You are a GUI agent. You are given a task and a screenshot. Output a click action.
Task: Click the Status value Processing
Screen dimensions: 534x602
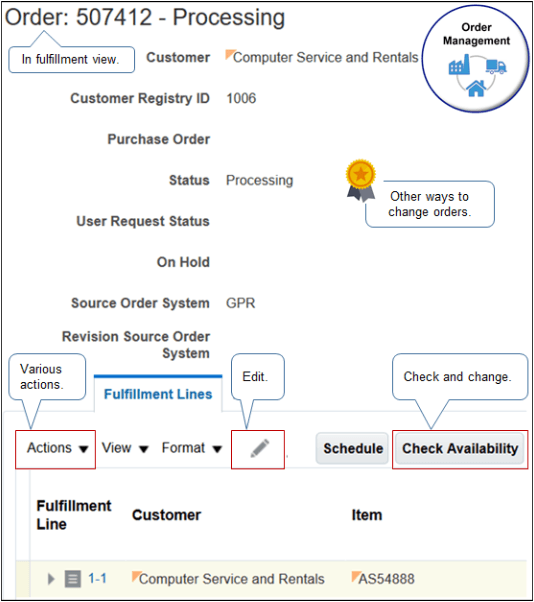(x=260, y=180)
